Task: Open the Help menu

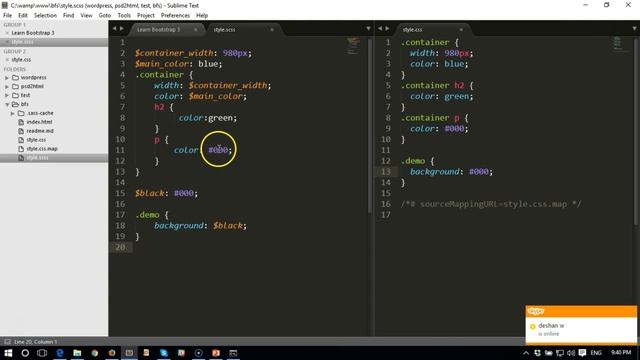Action: [x=202, y=16]
